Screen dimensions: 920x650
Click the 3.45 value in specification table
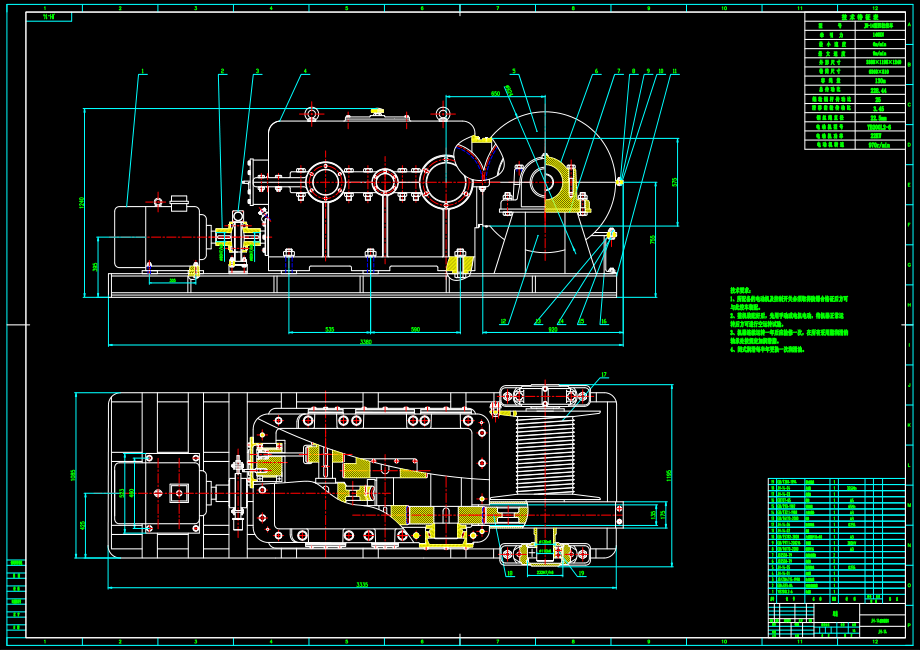(878, 109)
